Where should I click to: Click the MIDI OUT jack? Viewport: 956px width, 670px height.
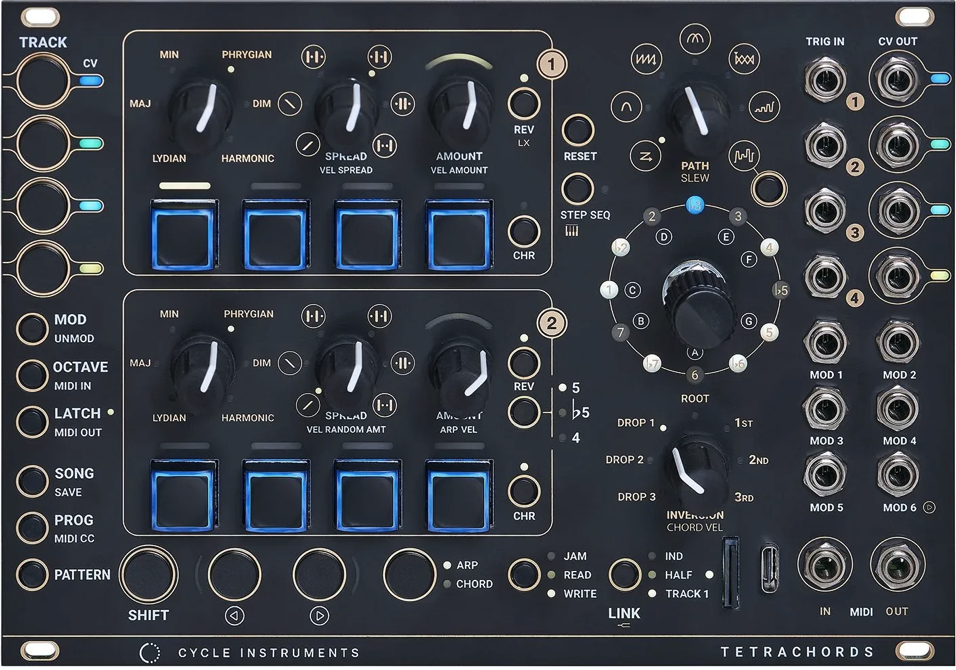897,565
